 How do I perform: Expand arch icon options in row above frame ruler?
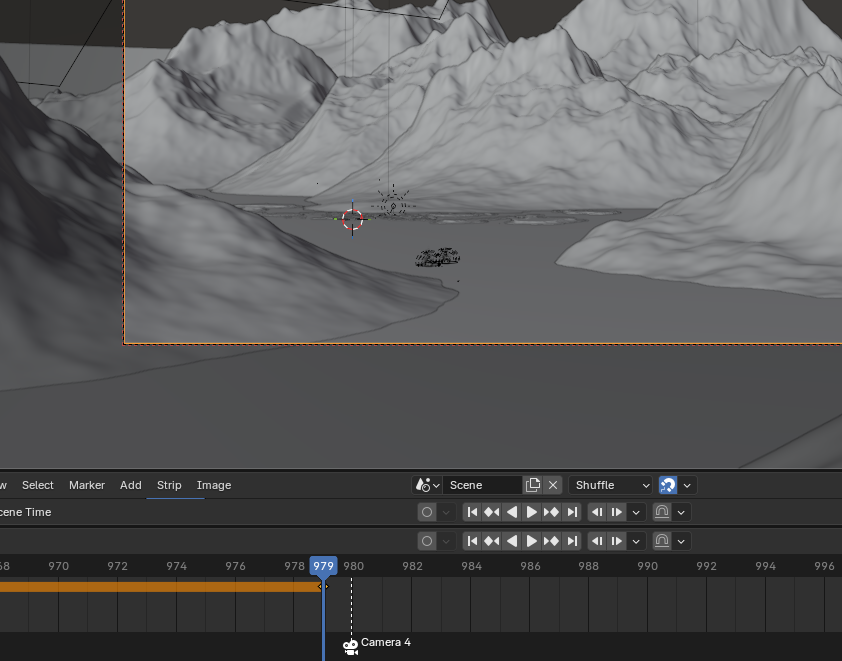681,541
